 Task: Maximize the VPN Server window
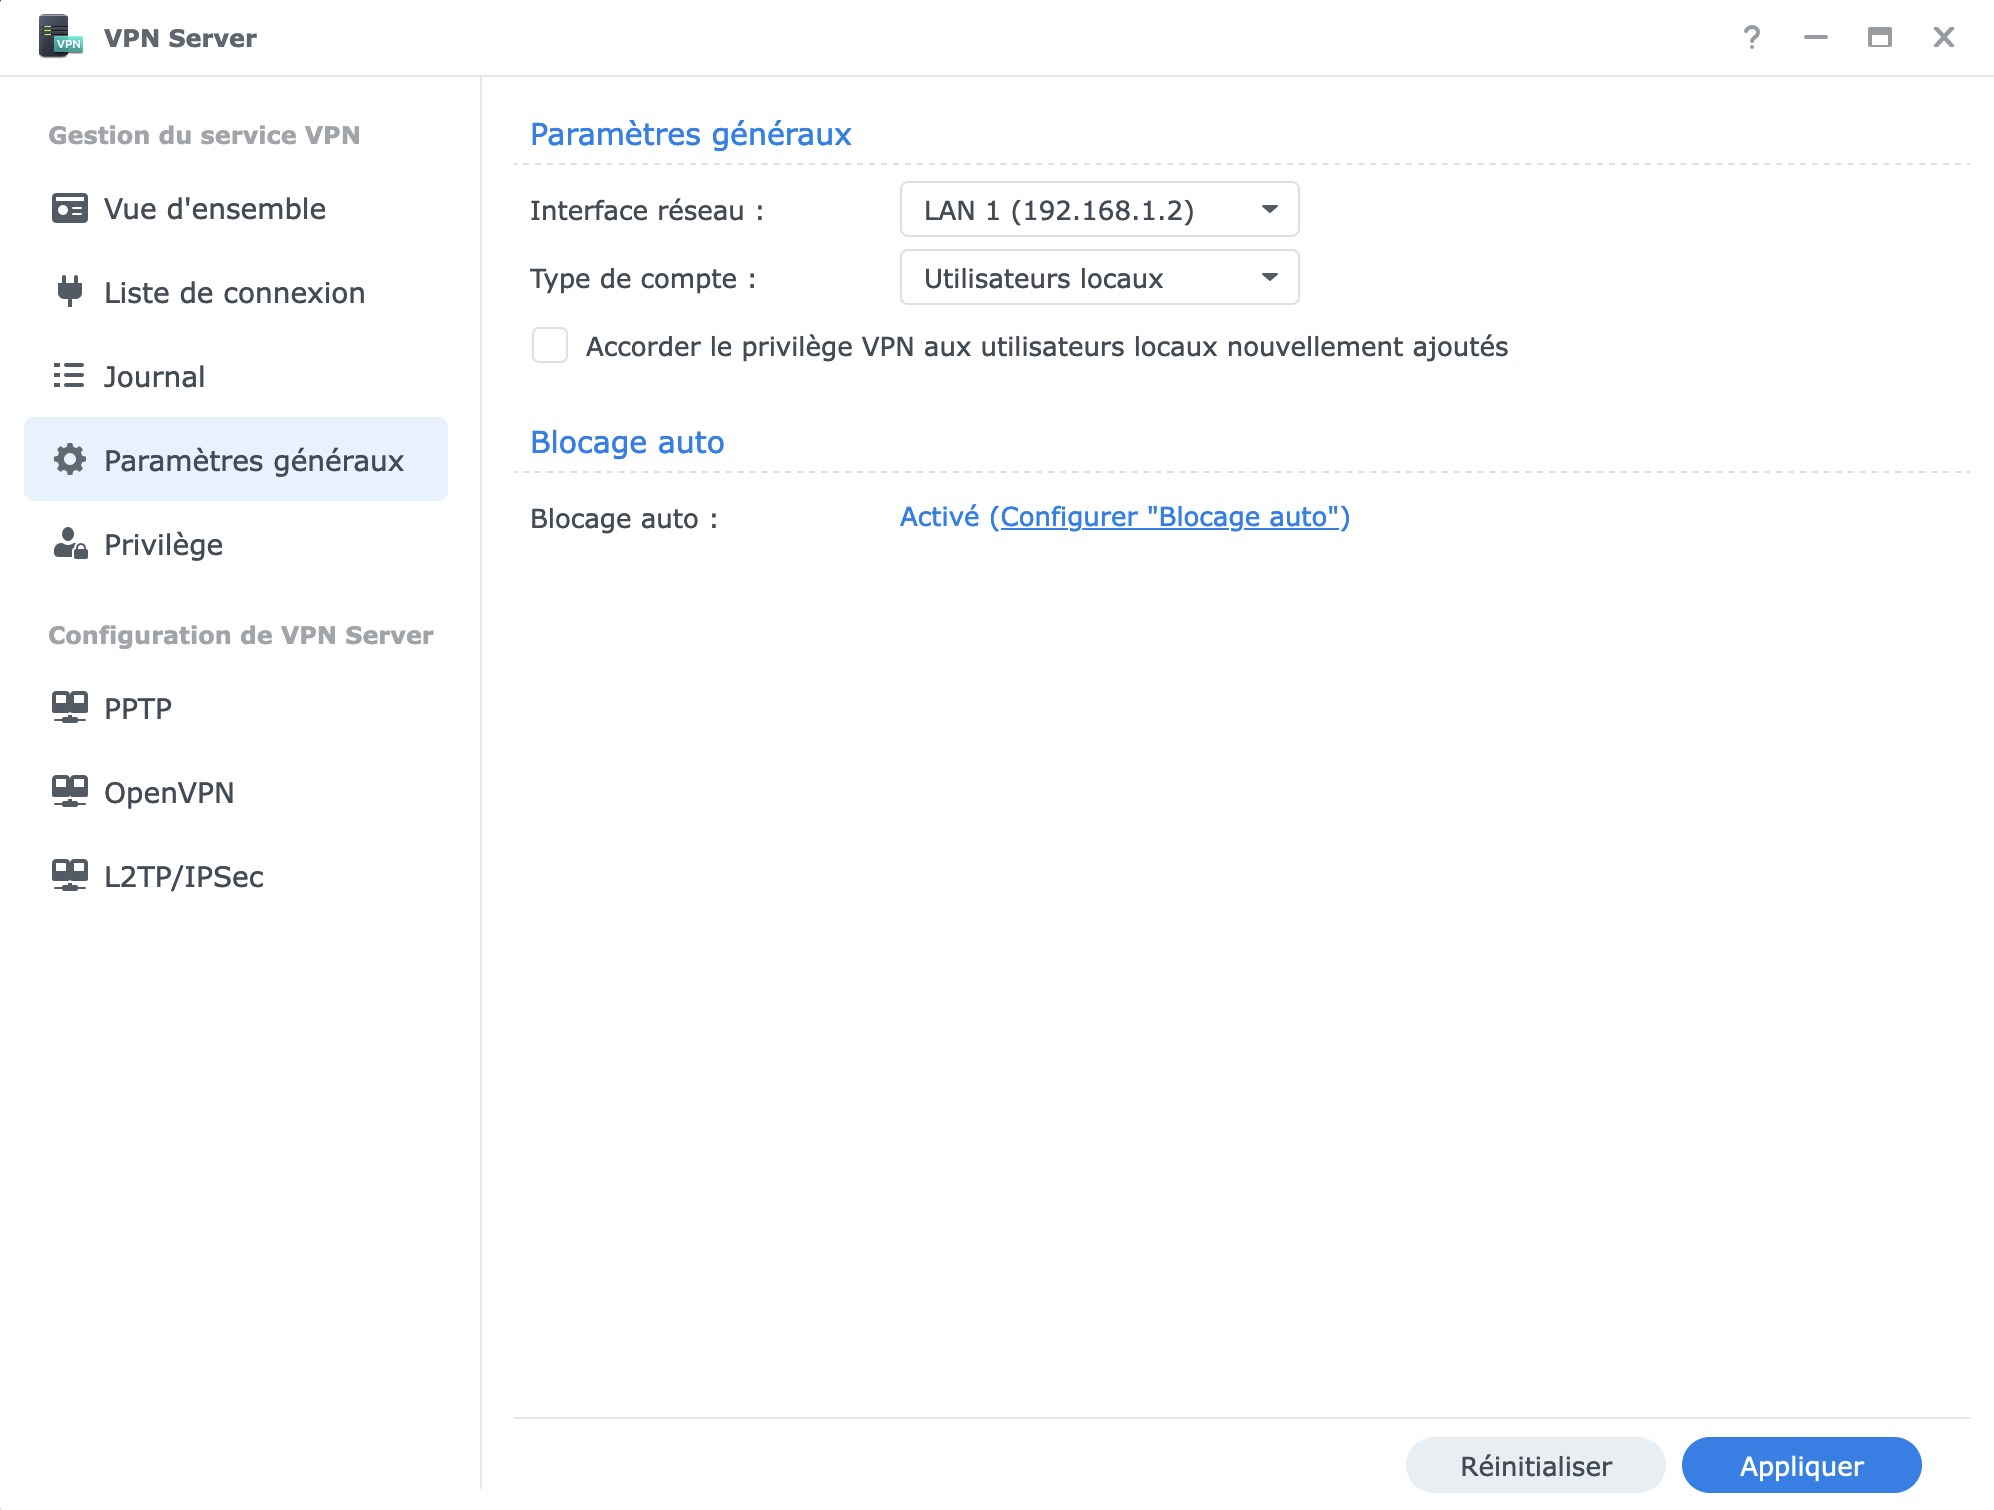pos(1879,37)
